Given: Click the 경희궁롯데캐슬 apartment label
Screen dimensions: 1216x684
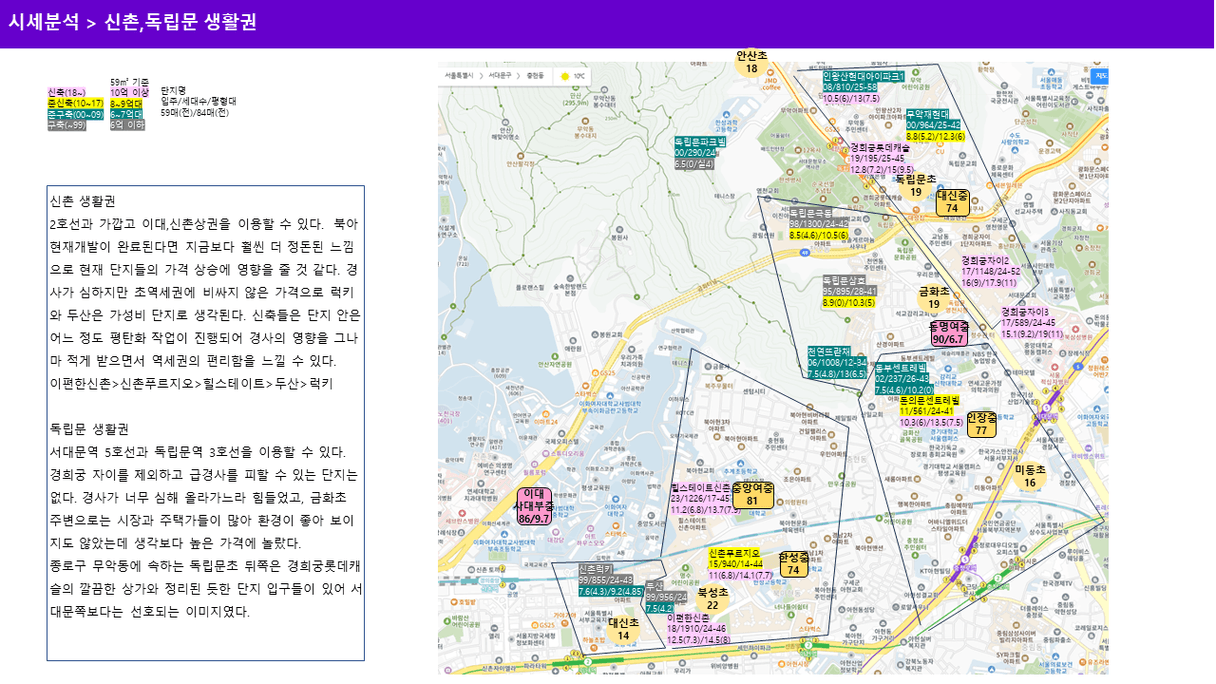Looking at the screenshot, I should pos(880,147).
